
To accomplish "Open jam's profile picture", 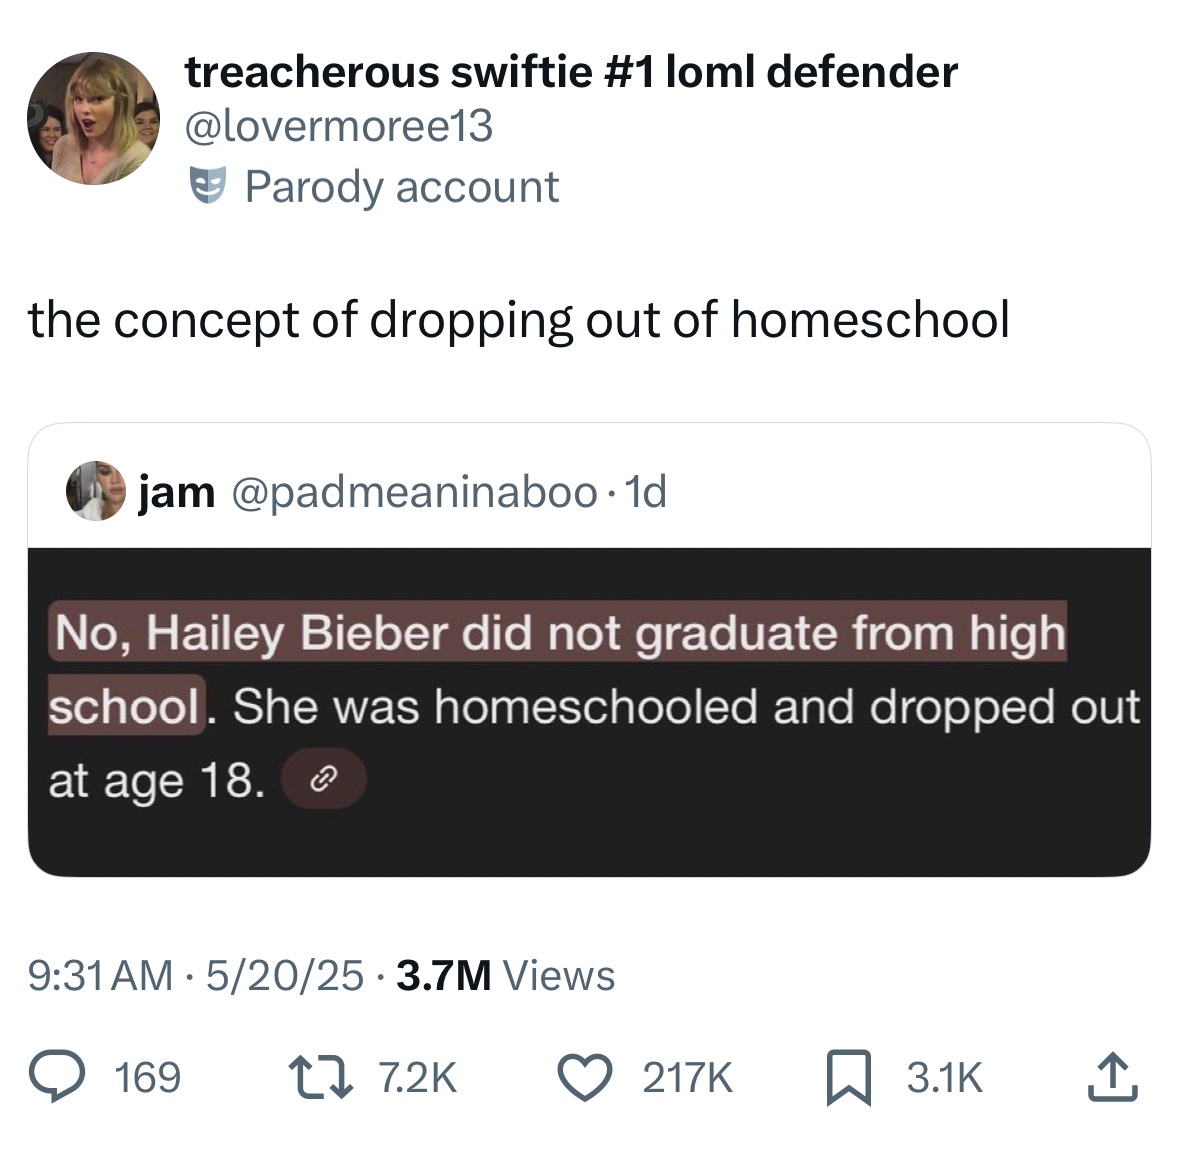I will 97,492.
